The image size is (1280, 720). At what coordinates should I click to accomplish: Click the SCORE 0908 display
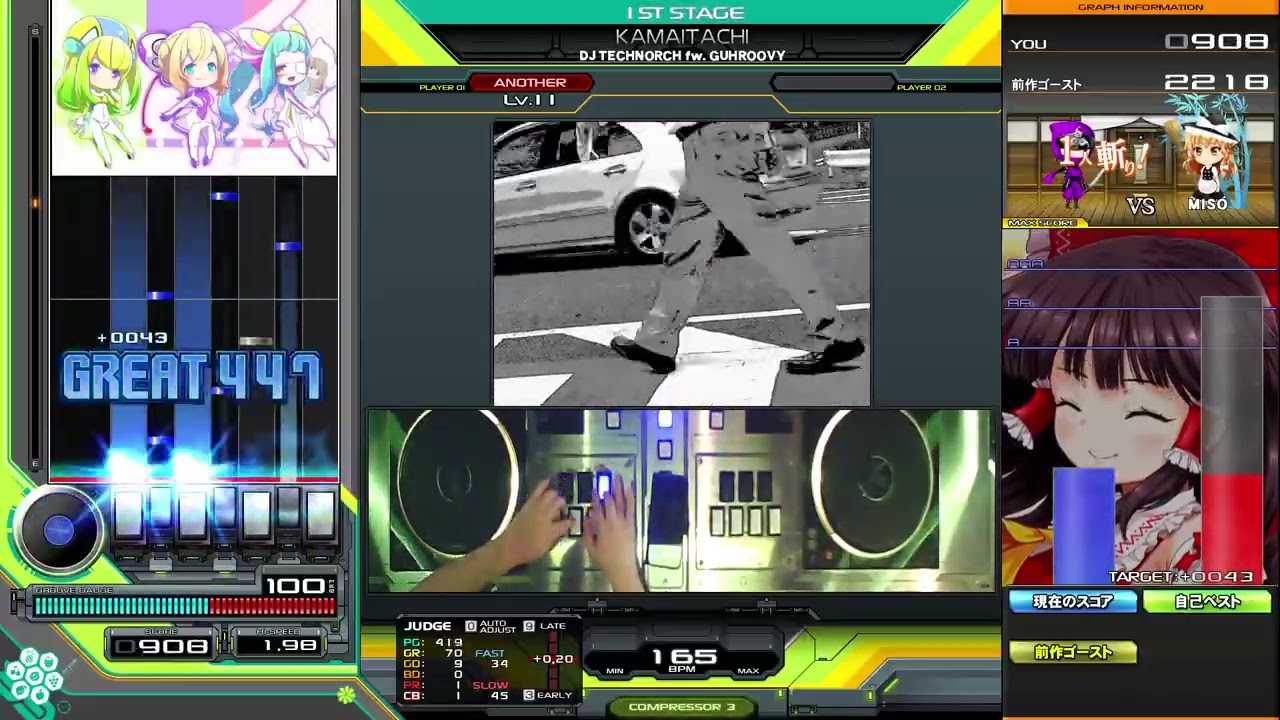161,646
